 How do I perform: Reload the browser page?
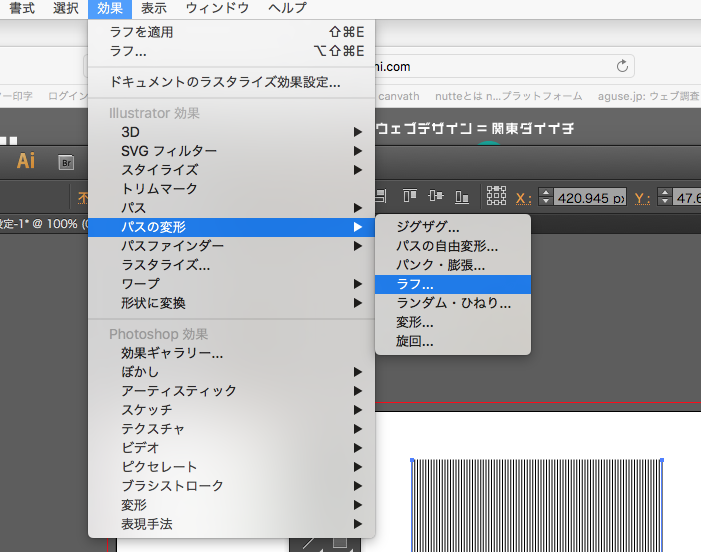click(x=622, y=66)
